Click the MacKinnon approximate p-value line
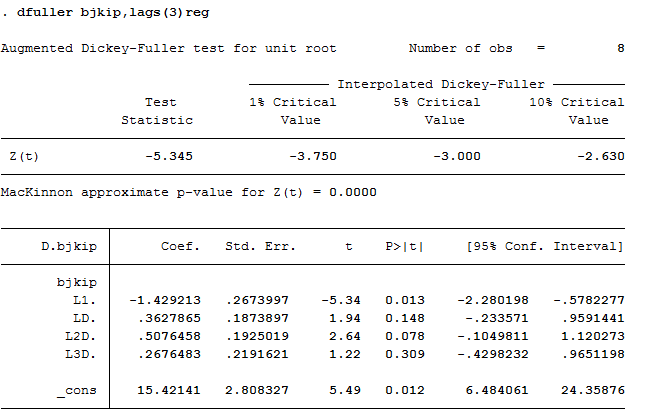The image size is (647, 416). point(189,191)
